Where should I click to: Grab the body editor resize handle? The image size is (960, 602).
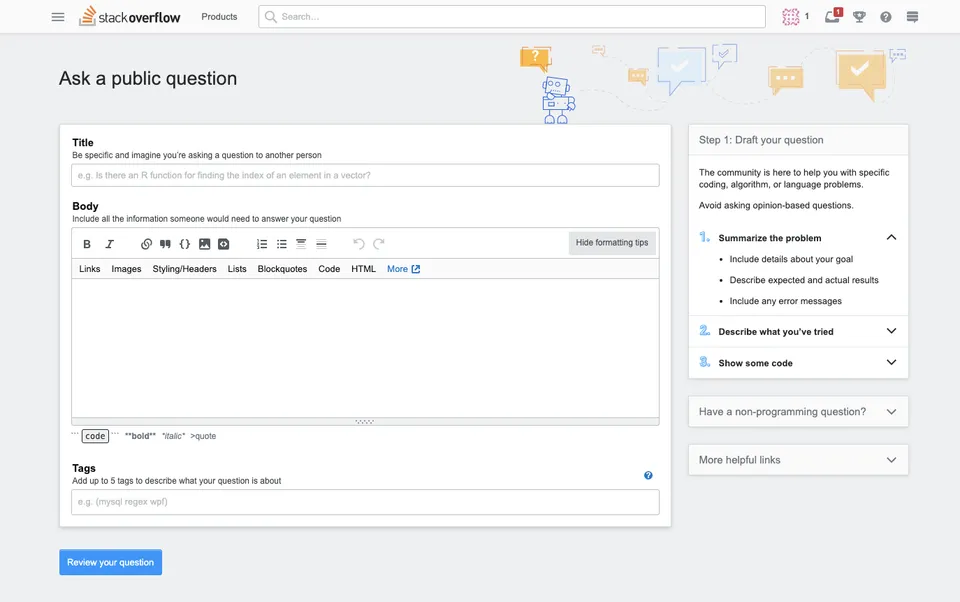point(365,421)
